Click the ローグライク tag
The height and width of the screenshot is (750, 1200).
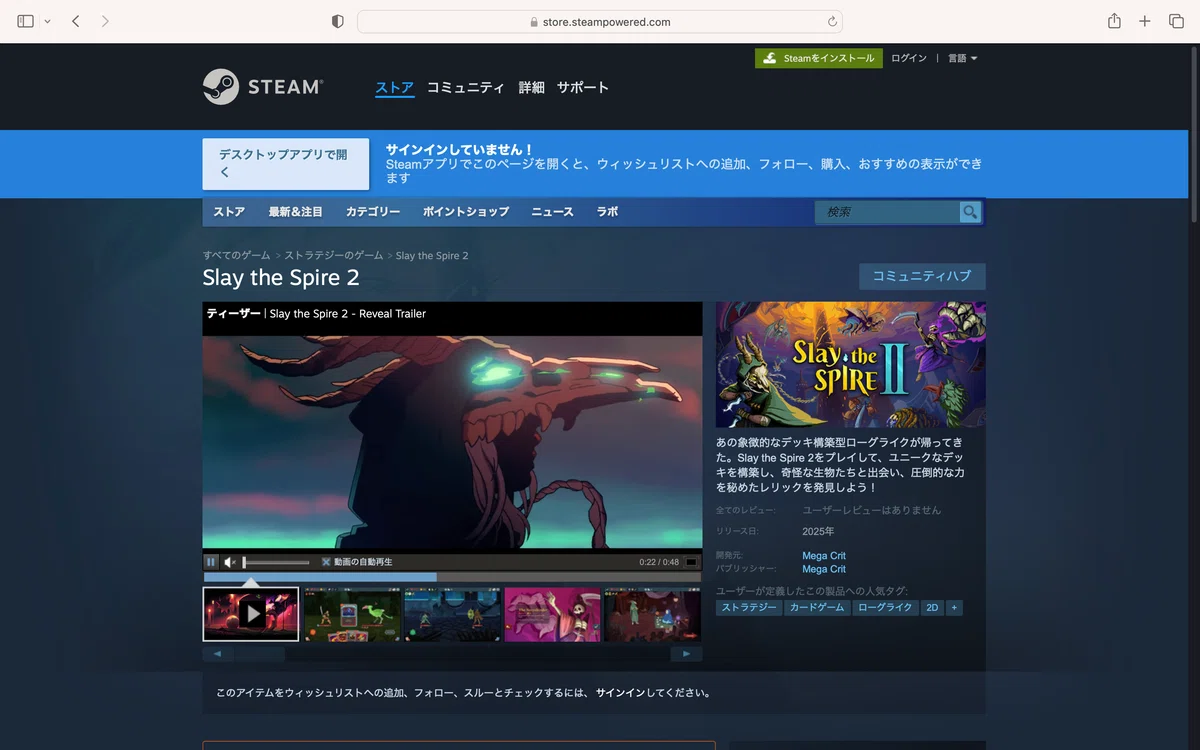pyautogui.click(x=886, y=608)
